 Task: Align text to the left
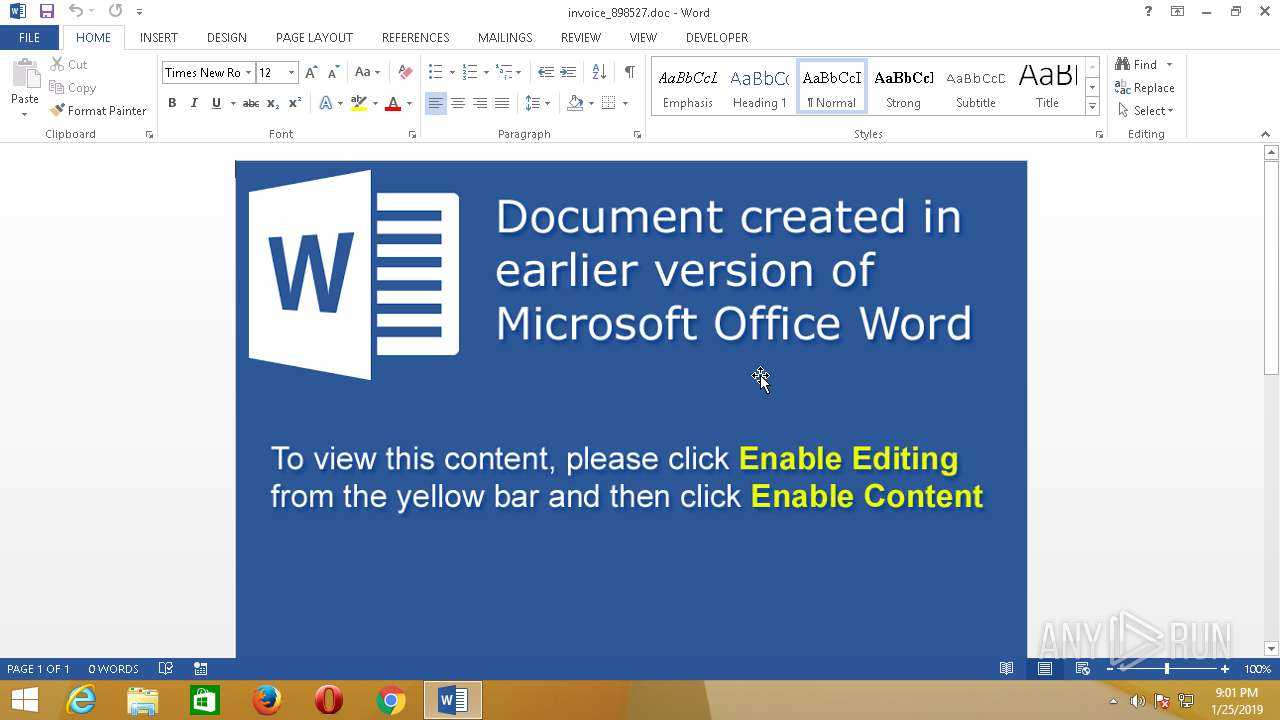[x=436, y=103]
